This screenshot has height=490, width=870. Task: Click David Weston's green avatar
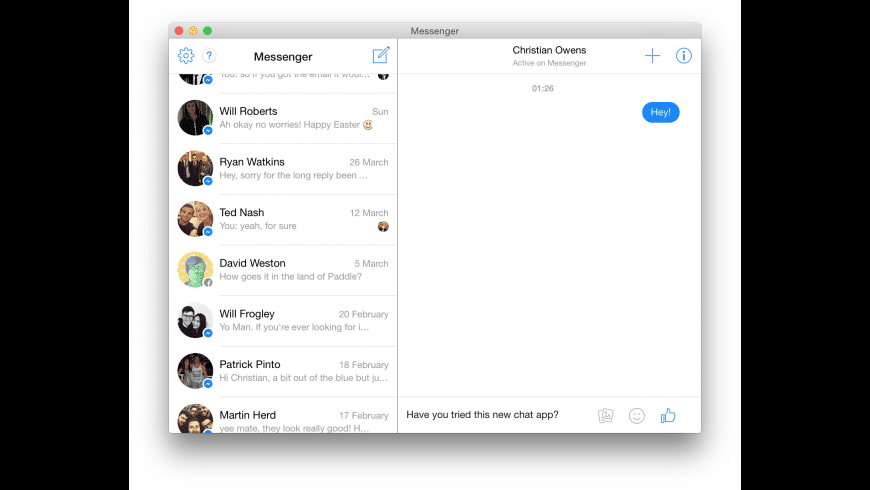pos(195,270)
